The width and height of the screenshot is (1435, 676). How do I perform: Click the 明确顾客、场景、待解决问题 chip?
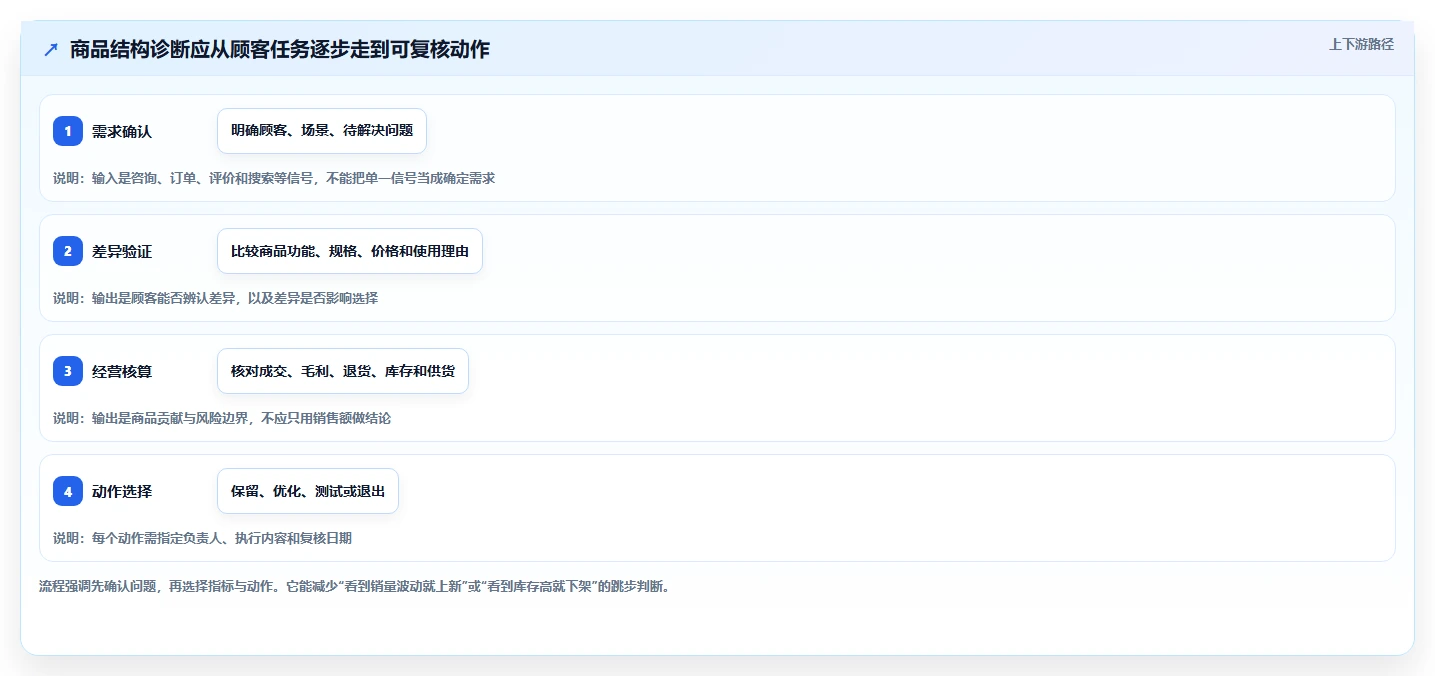(x=322, y=131)
